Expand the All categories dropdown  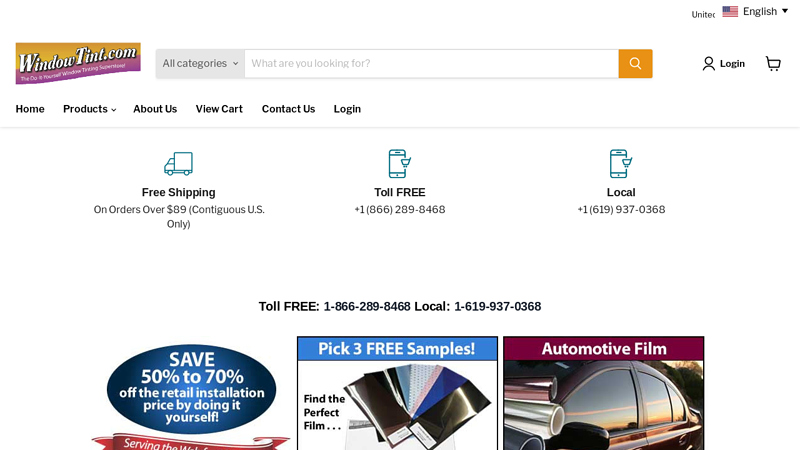coord(200,64)
